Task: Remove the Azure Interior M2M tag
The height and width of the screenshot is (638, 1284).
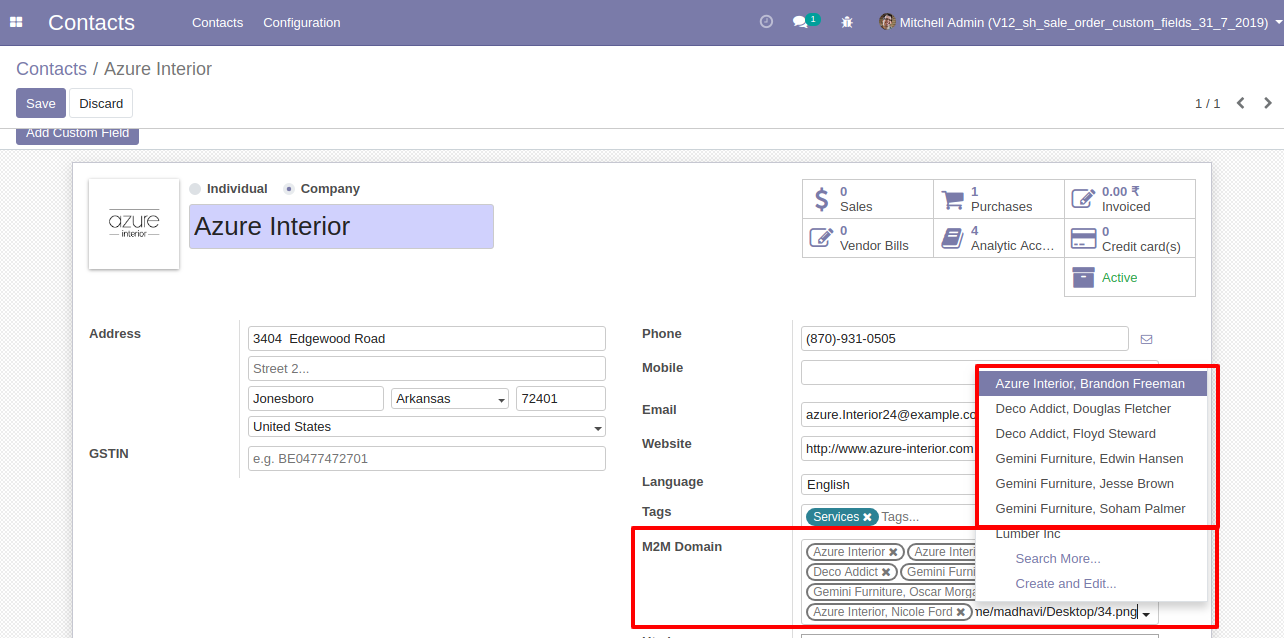Action: point(893,552)
